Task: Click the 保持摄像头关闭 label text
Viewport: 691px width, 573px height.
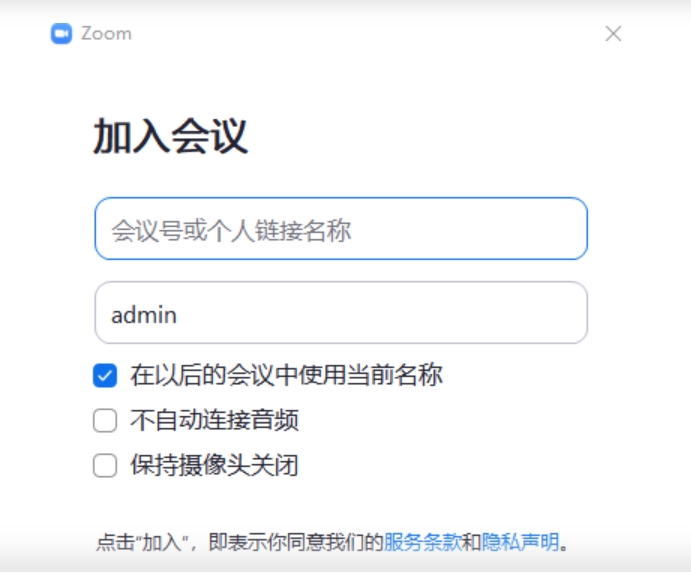Action: pyautogui.click(x=214, y=466)
